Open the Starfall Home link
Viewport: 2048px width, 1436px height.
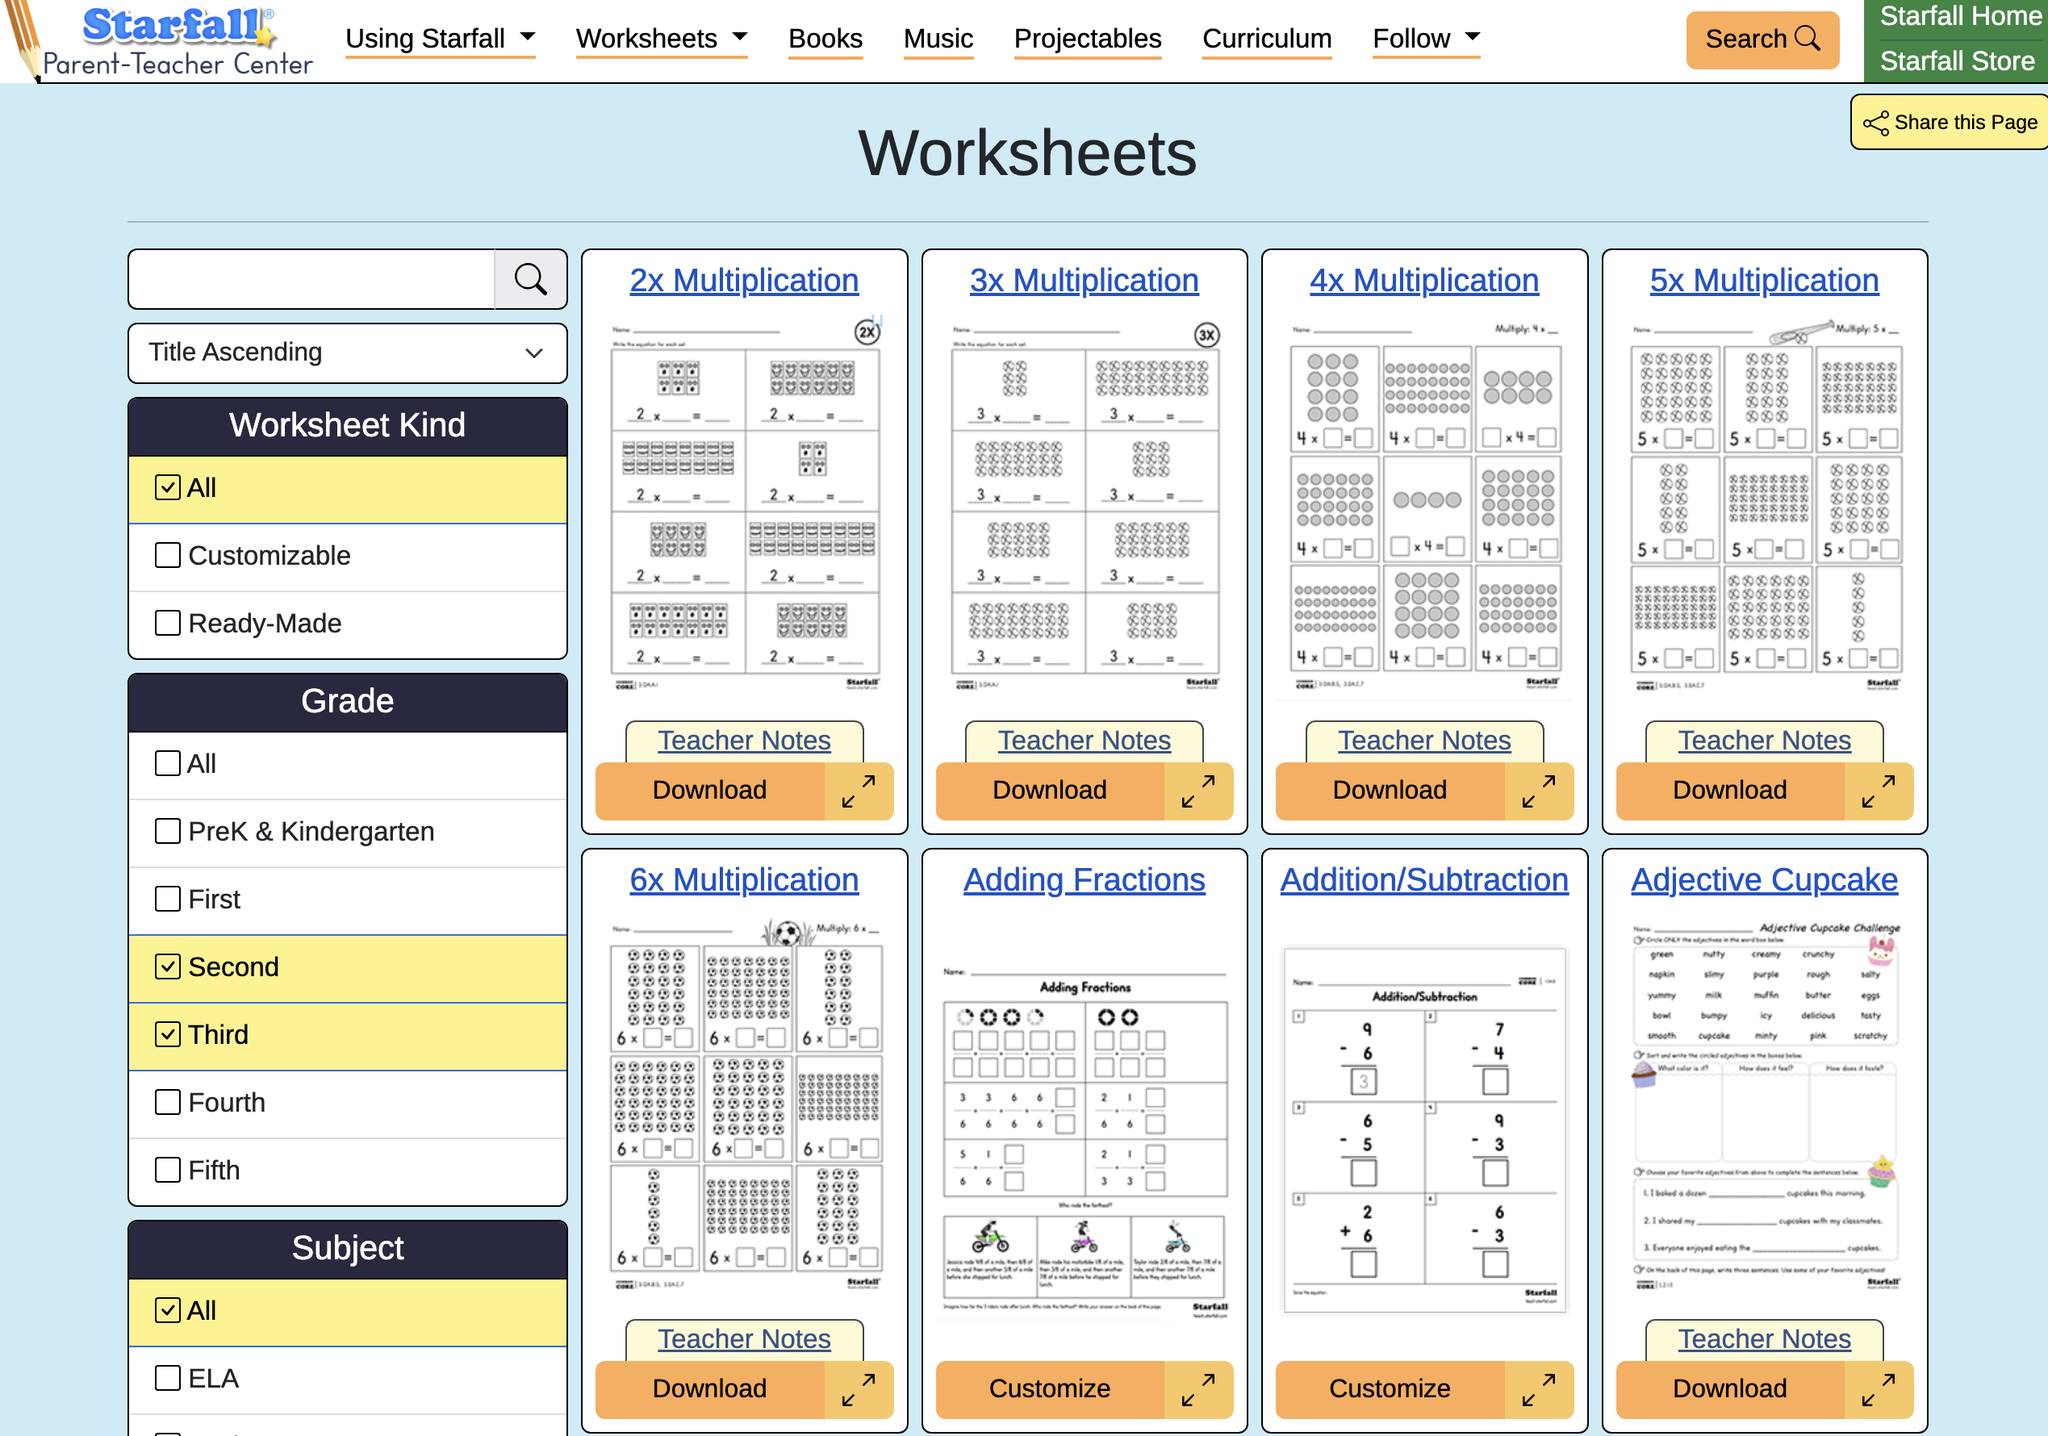point(1960,17)
